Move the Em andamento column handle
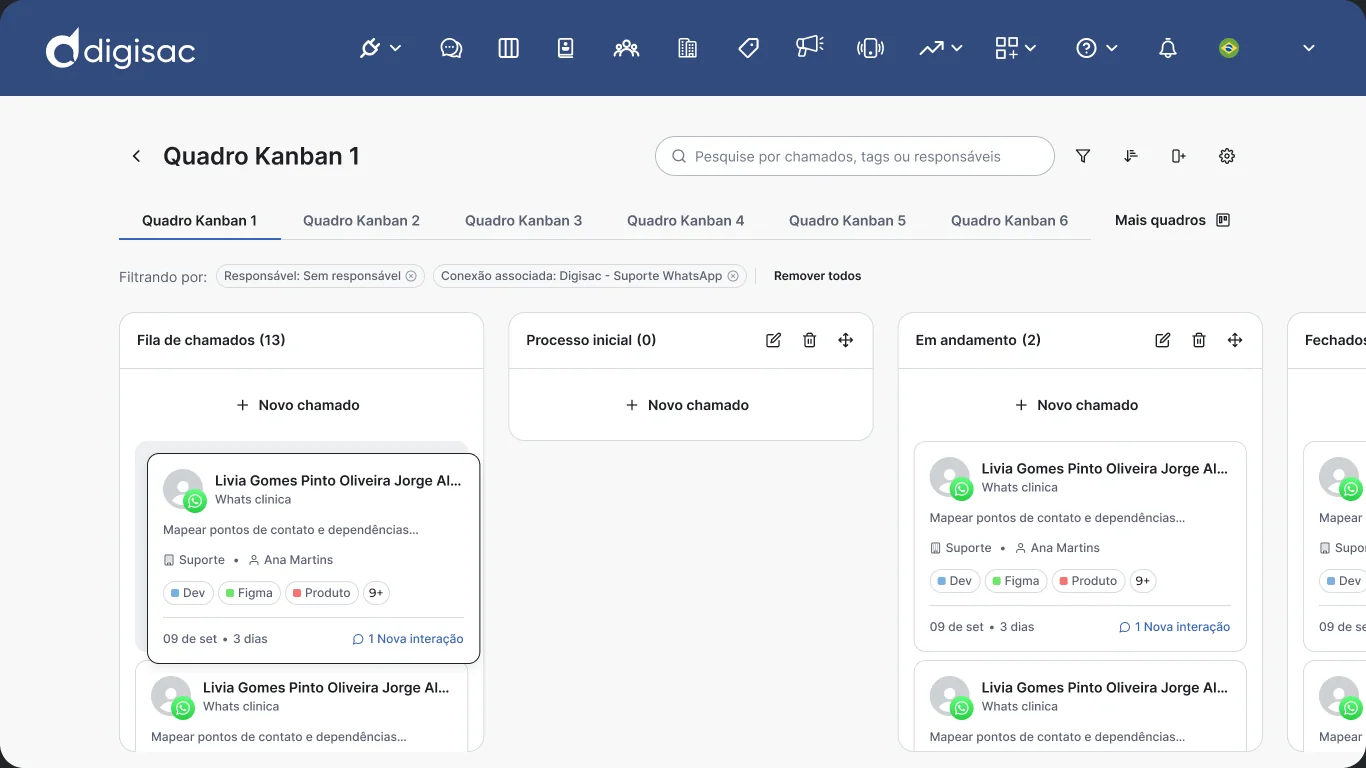The height and width of the screenshot is (768, 1366). [x=1235, y=340]
